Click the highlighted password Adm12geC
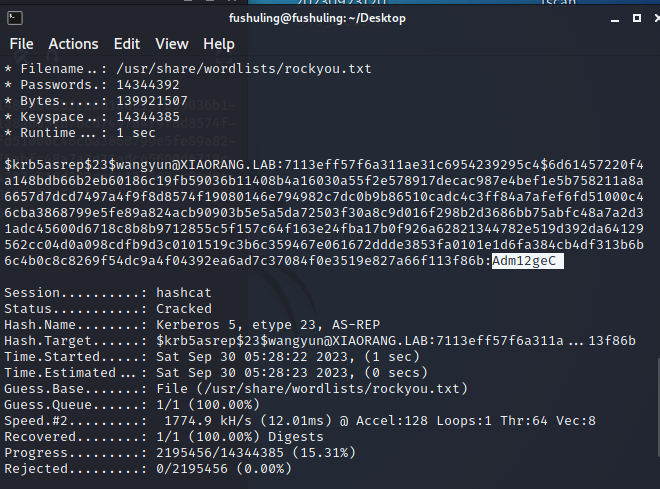Image resolution: width=660 pixels, height=489 pixels. [527, 261]
